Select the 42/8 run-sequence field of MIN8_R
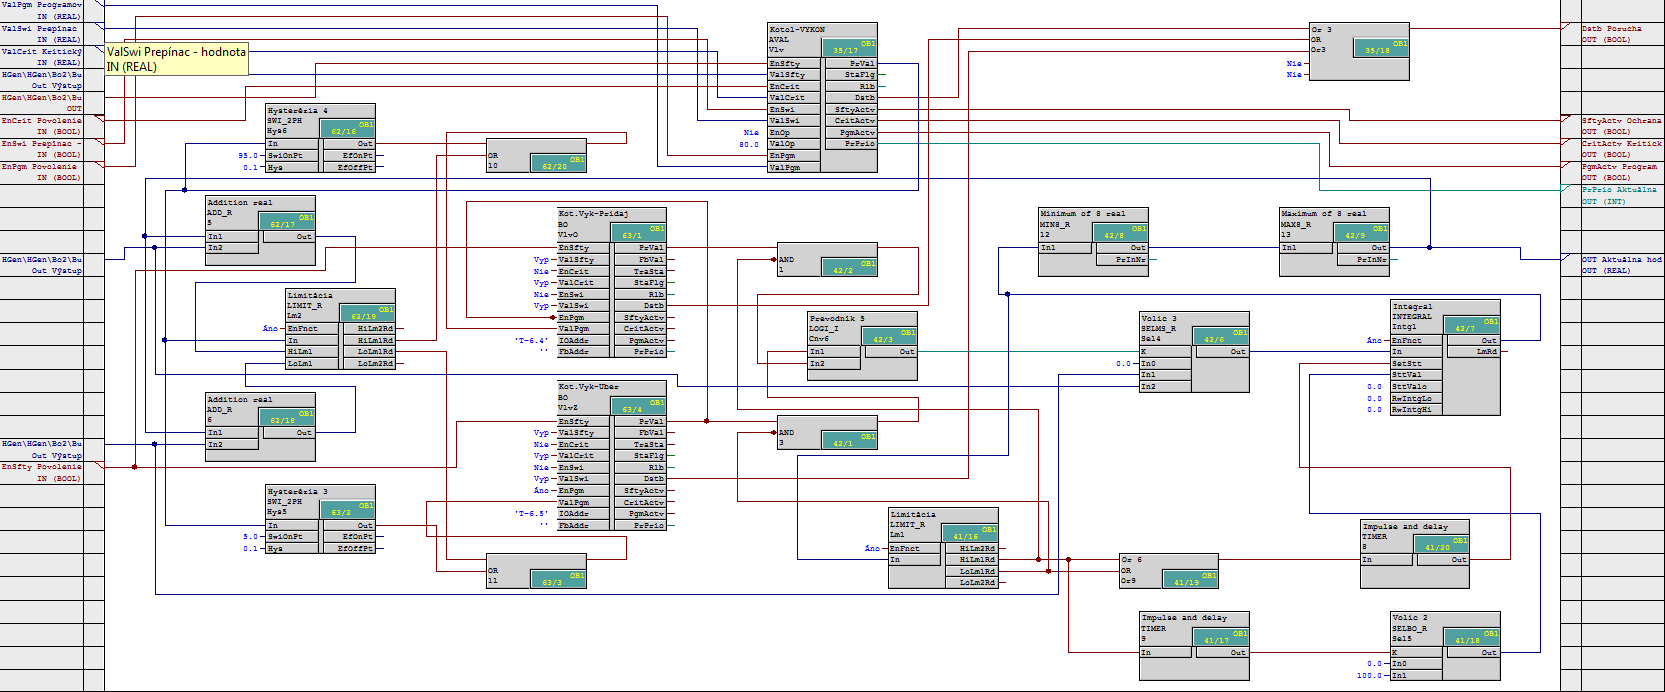Screen dimensions: 1665x692 (x=1120, y=233)
